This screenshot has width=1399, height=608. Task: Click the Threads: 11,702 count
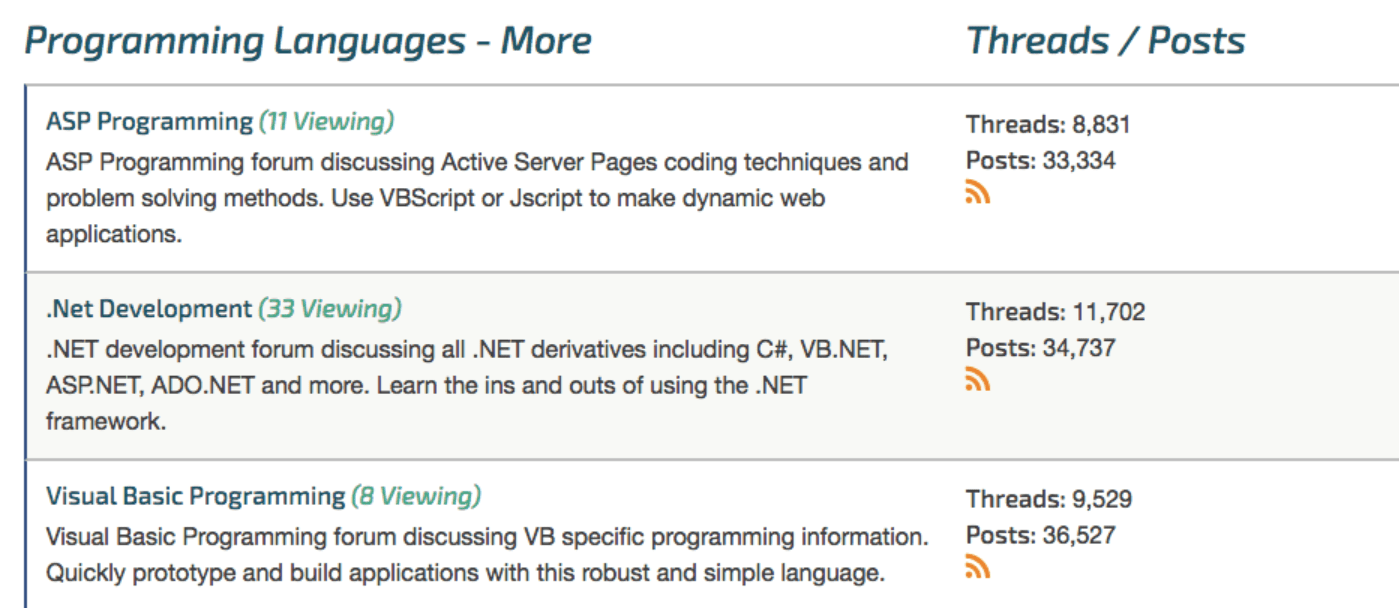(1056, 312)
